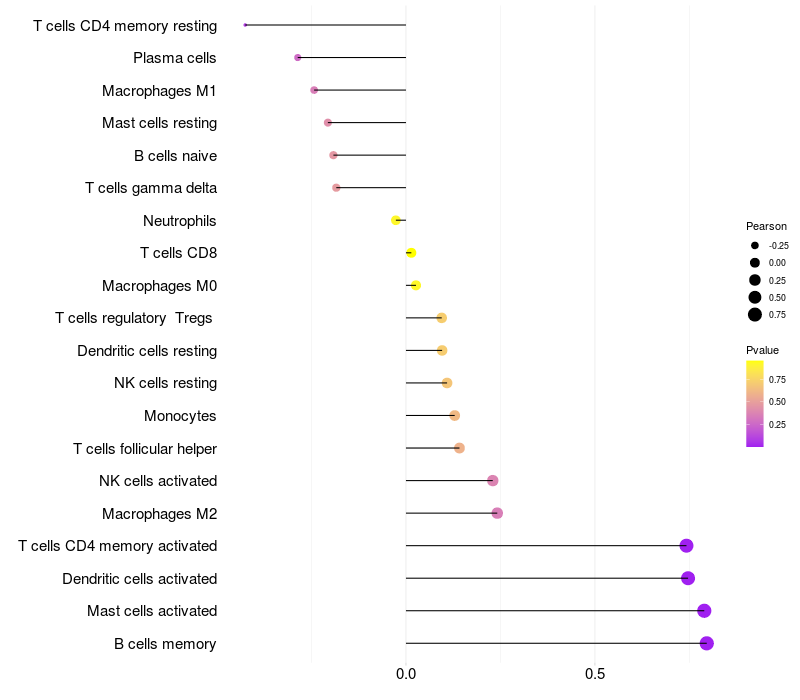Screen dimensions: 800x700
Task: Select the yellow Neutrophils data point
Action: click(396, 220)
